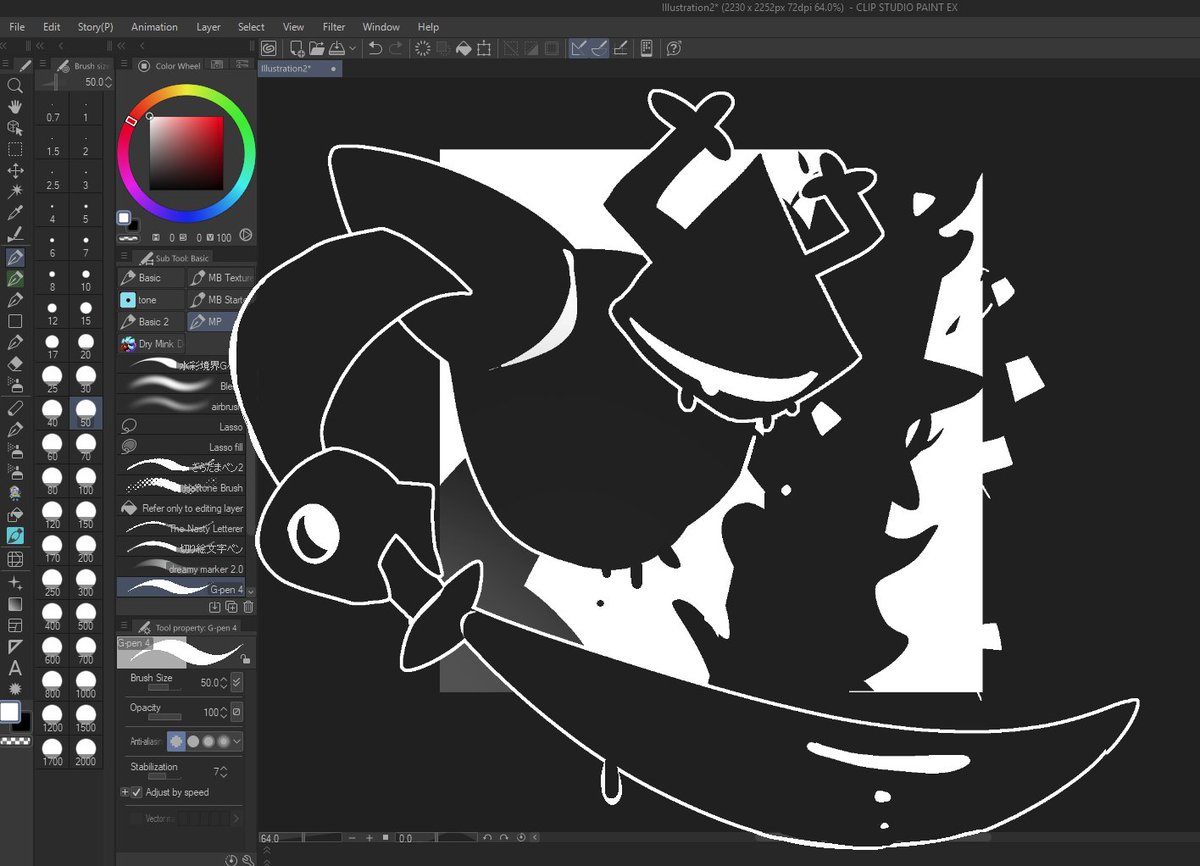Undo the last action

tap(375, 48)
